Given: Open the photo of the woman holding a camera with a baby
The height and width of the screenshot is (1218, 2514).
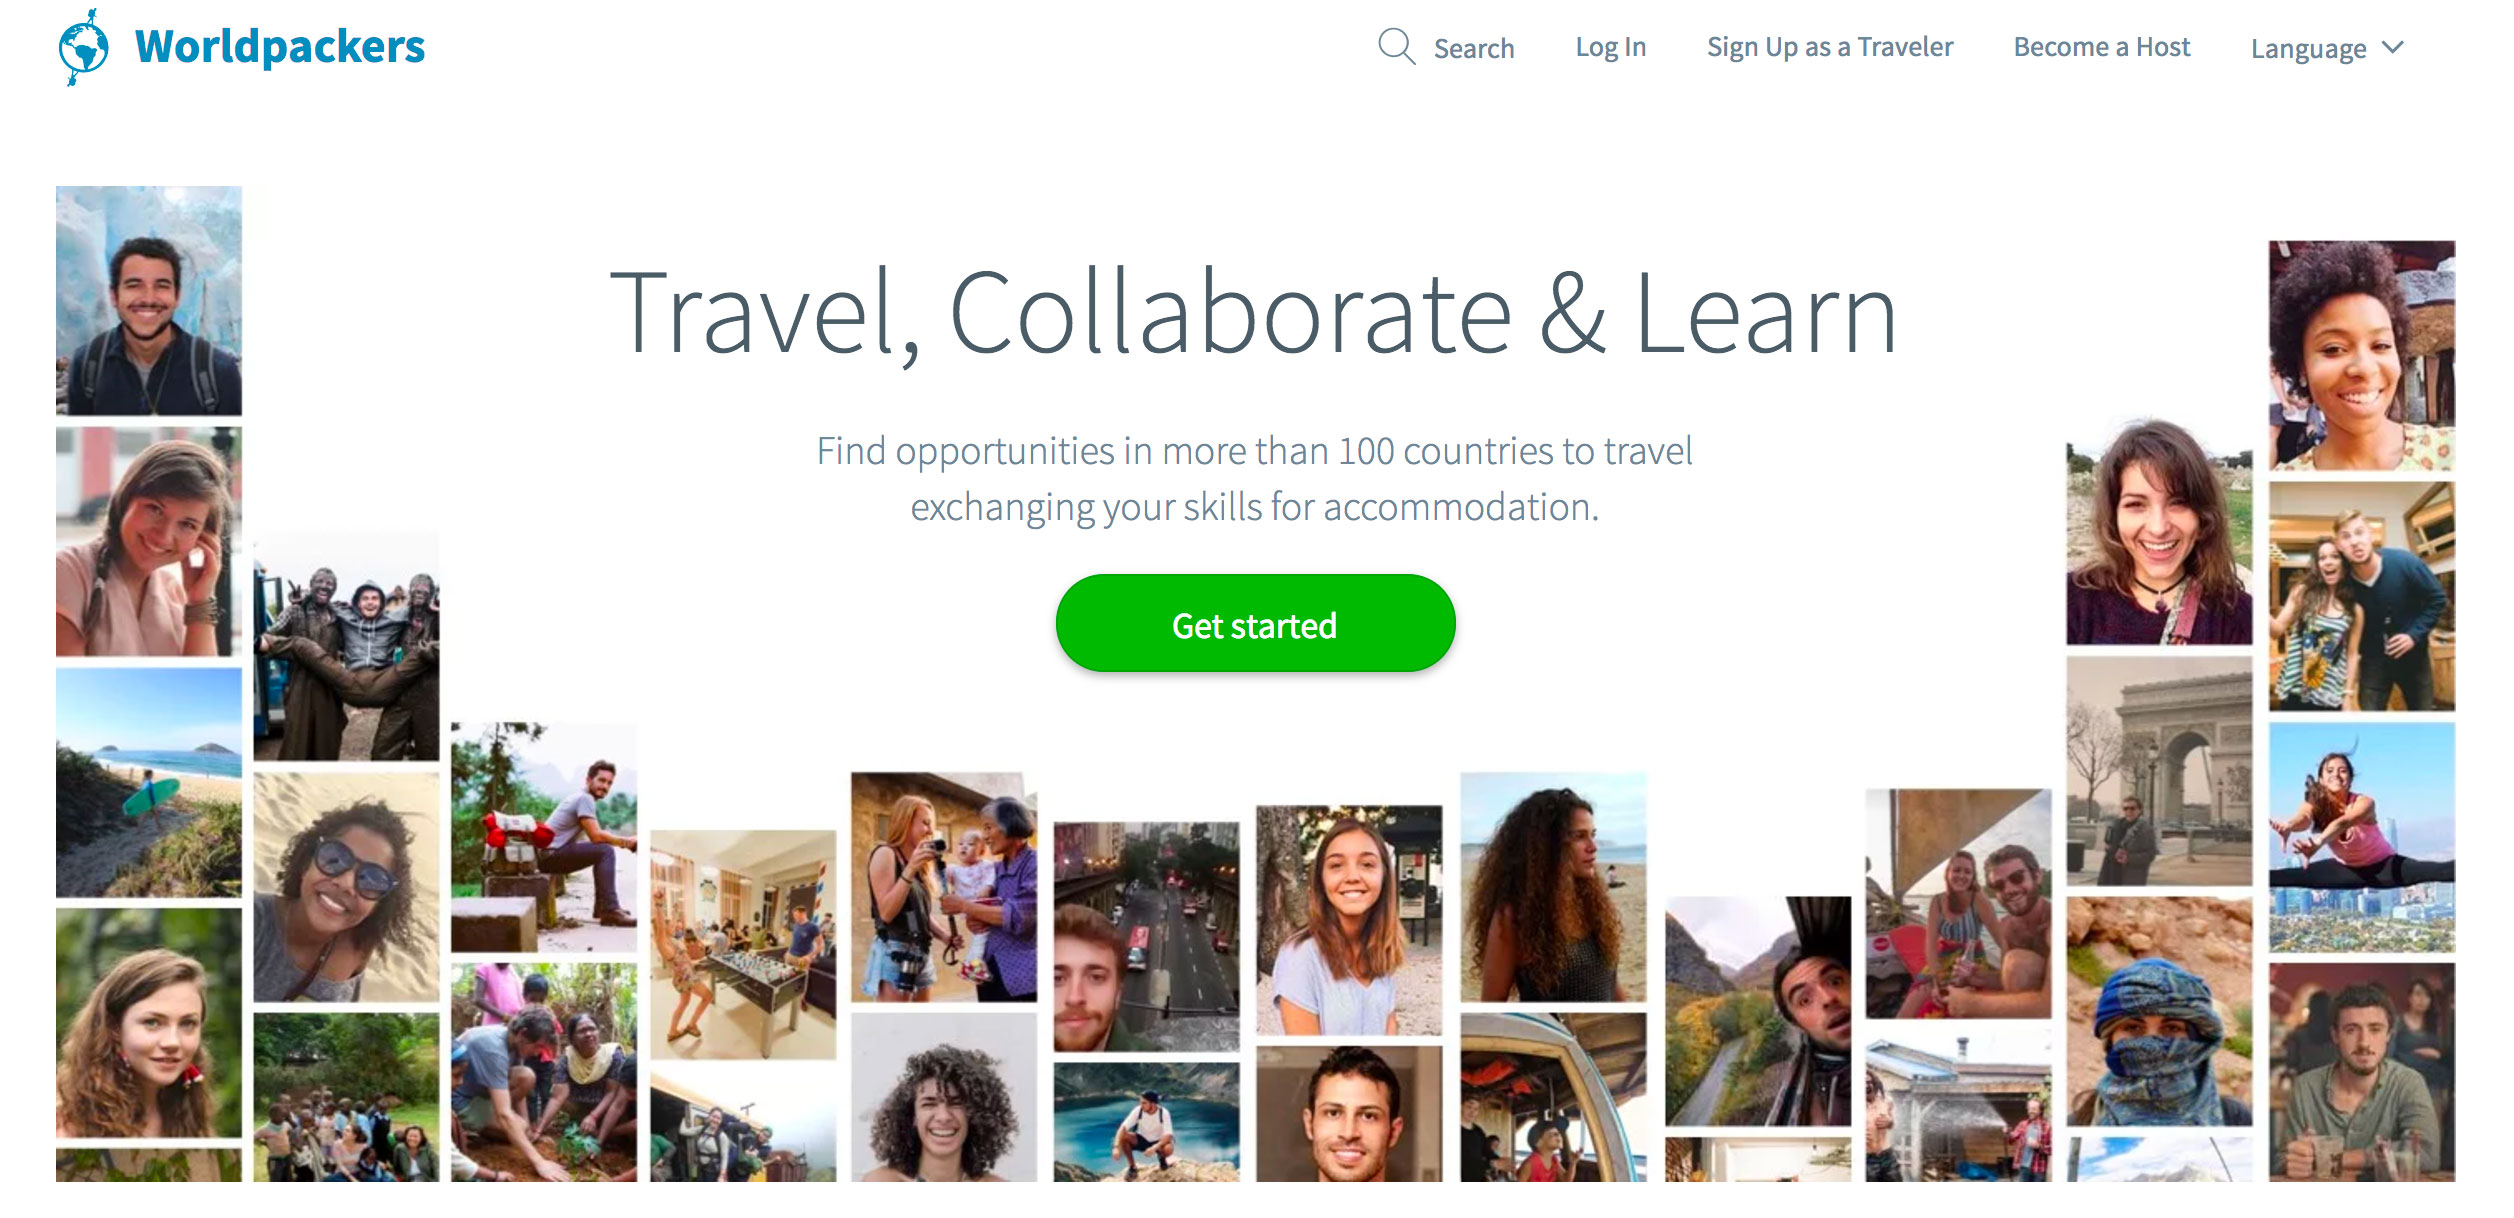Looking at the screenshot, I should click(944, 886).
